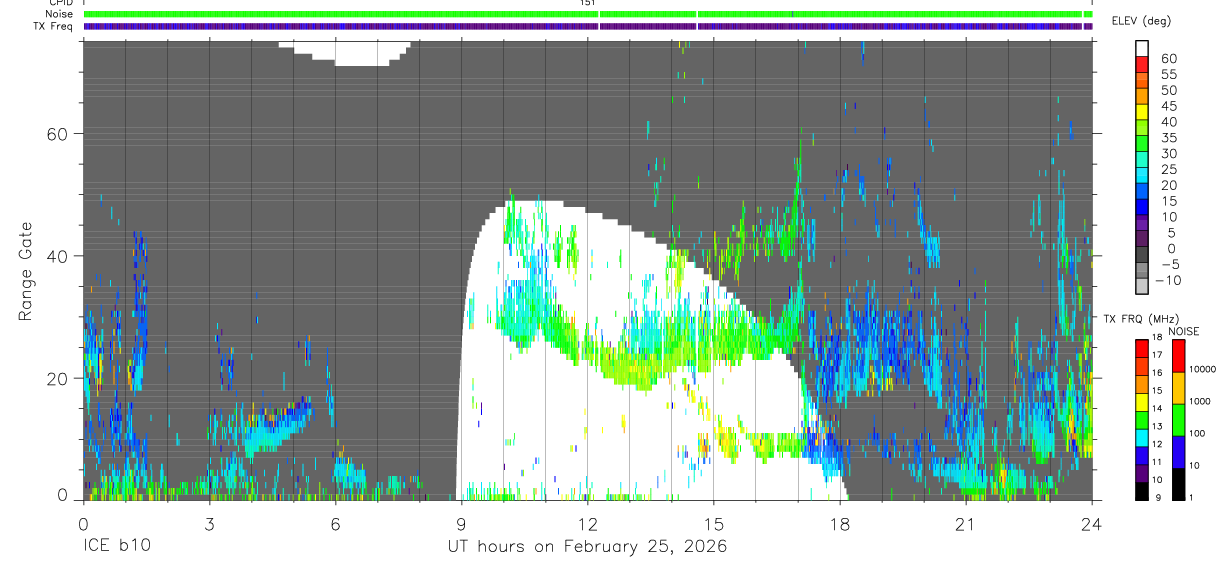1228x567 pixels.
Task: Click the "NOISE" legend title
Action: [1184, 331]
